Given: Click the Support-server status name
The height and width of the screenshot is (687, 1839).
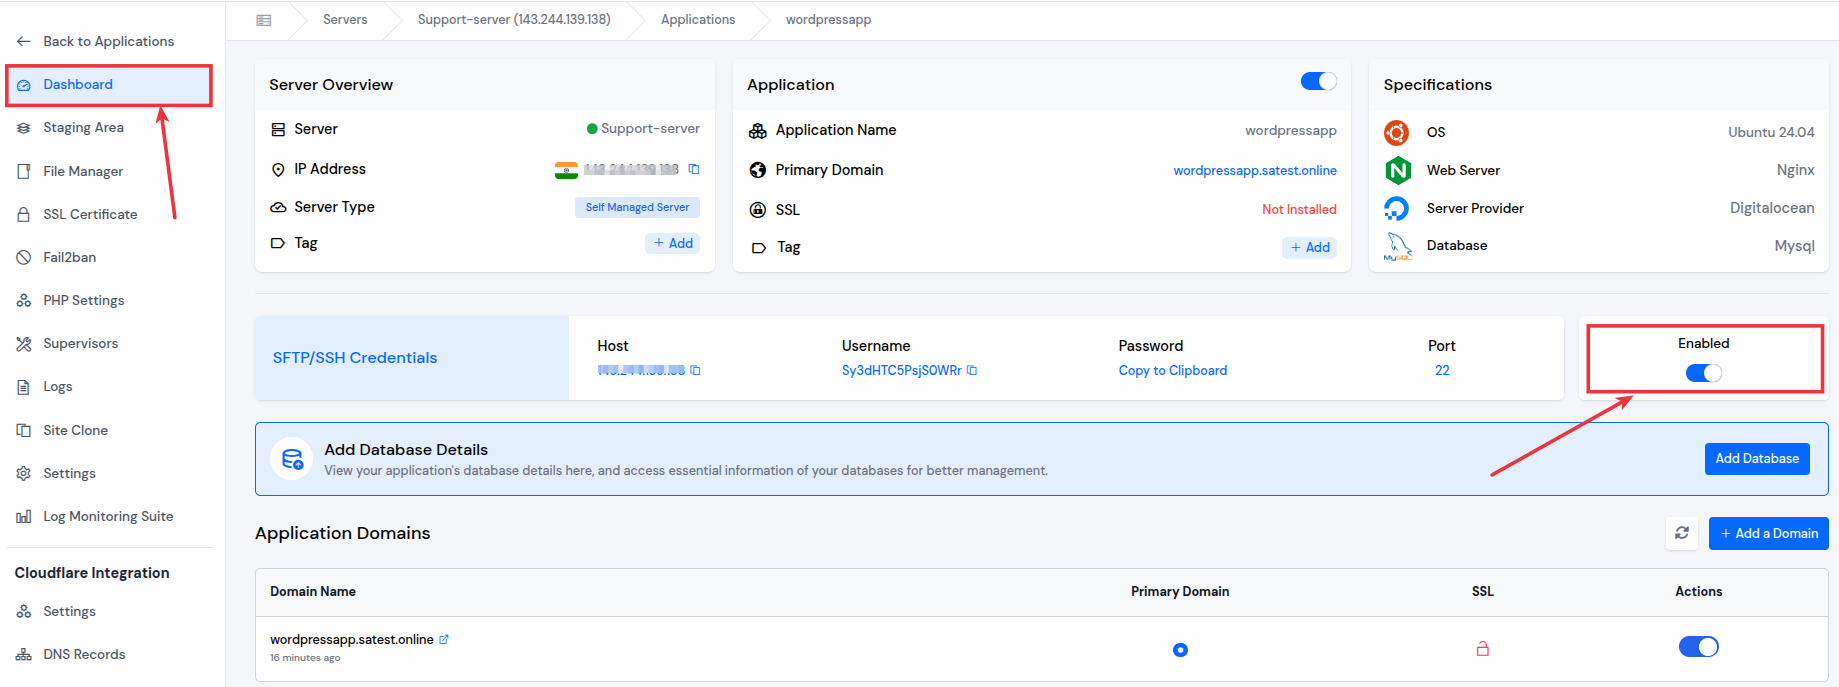Looking at the screenshot, I should (x=650, y=128).
